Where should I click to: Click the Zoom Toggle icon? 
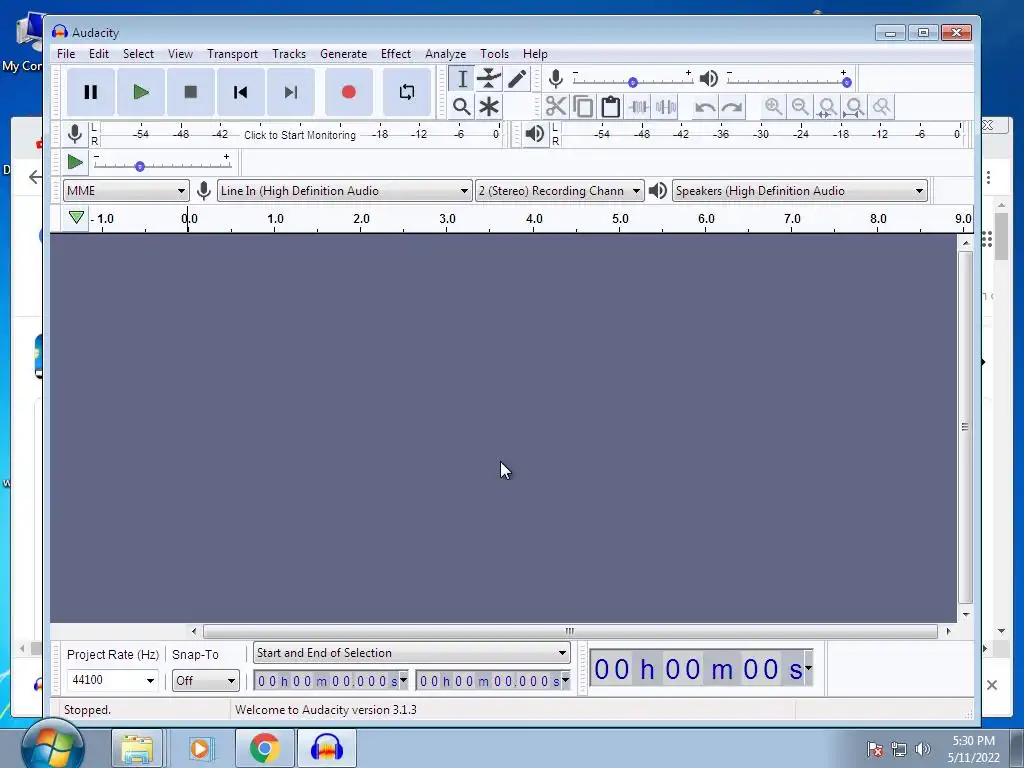point(882,106)
